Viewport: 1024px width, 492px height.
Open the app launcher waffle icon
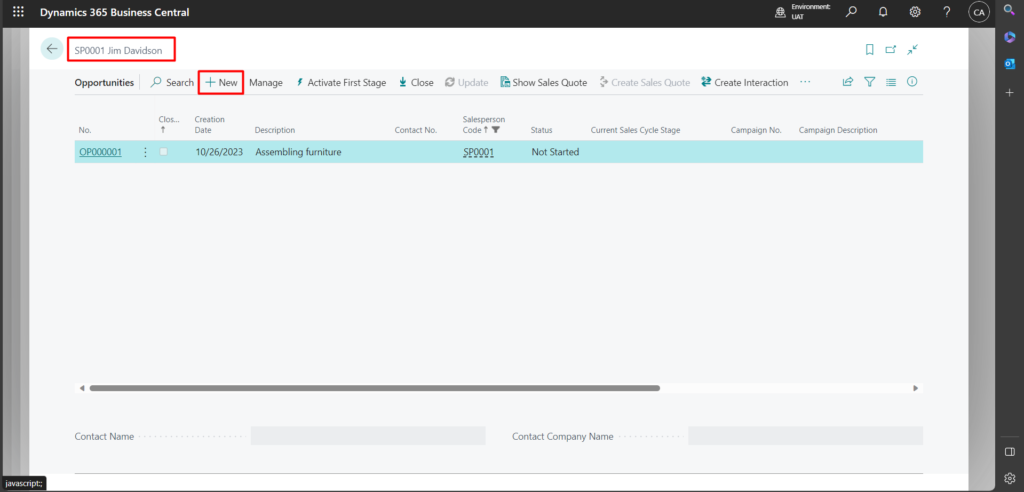click(18, 12)
